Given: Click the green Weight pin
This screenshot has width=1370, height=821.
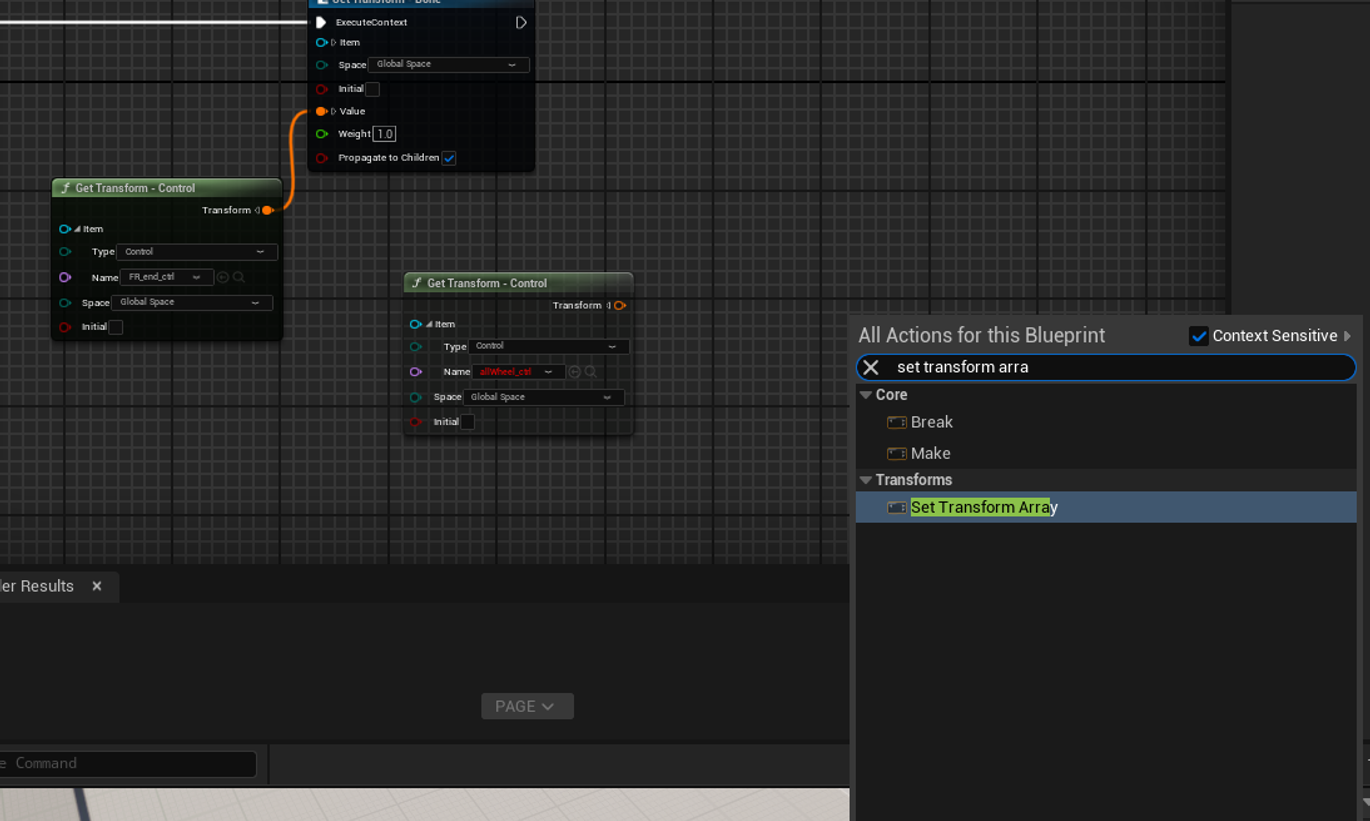Looking at the screenshot, I should [x=321, y=134].
